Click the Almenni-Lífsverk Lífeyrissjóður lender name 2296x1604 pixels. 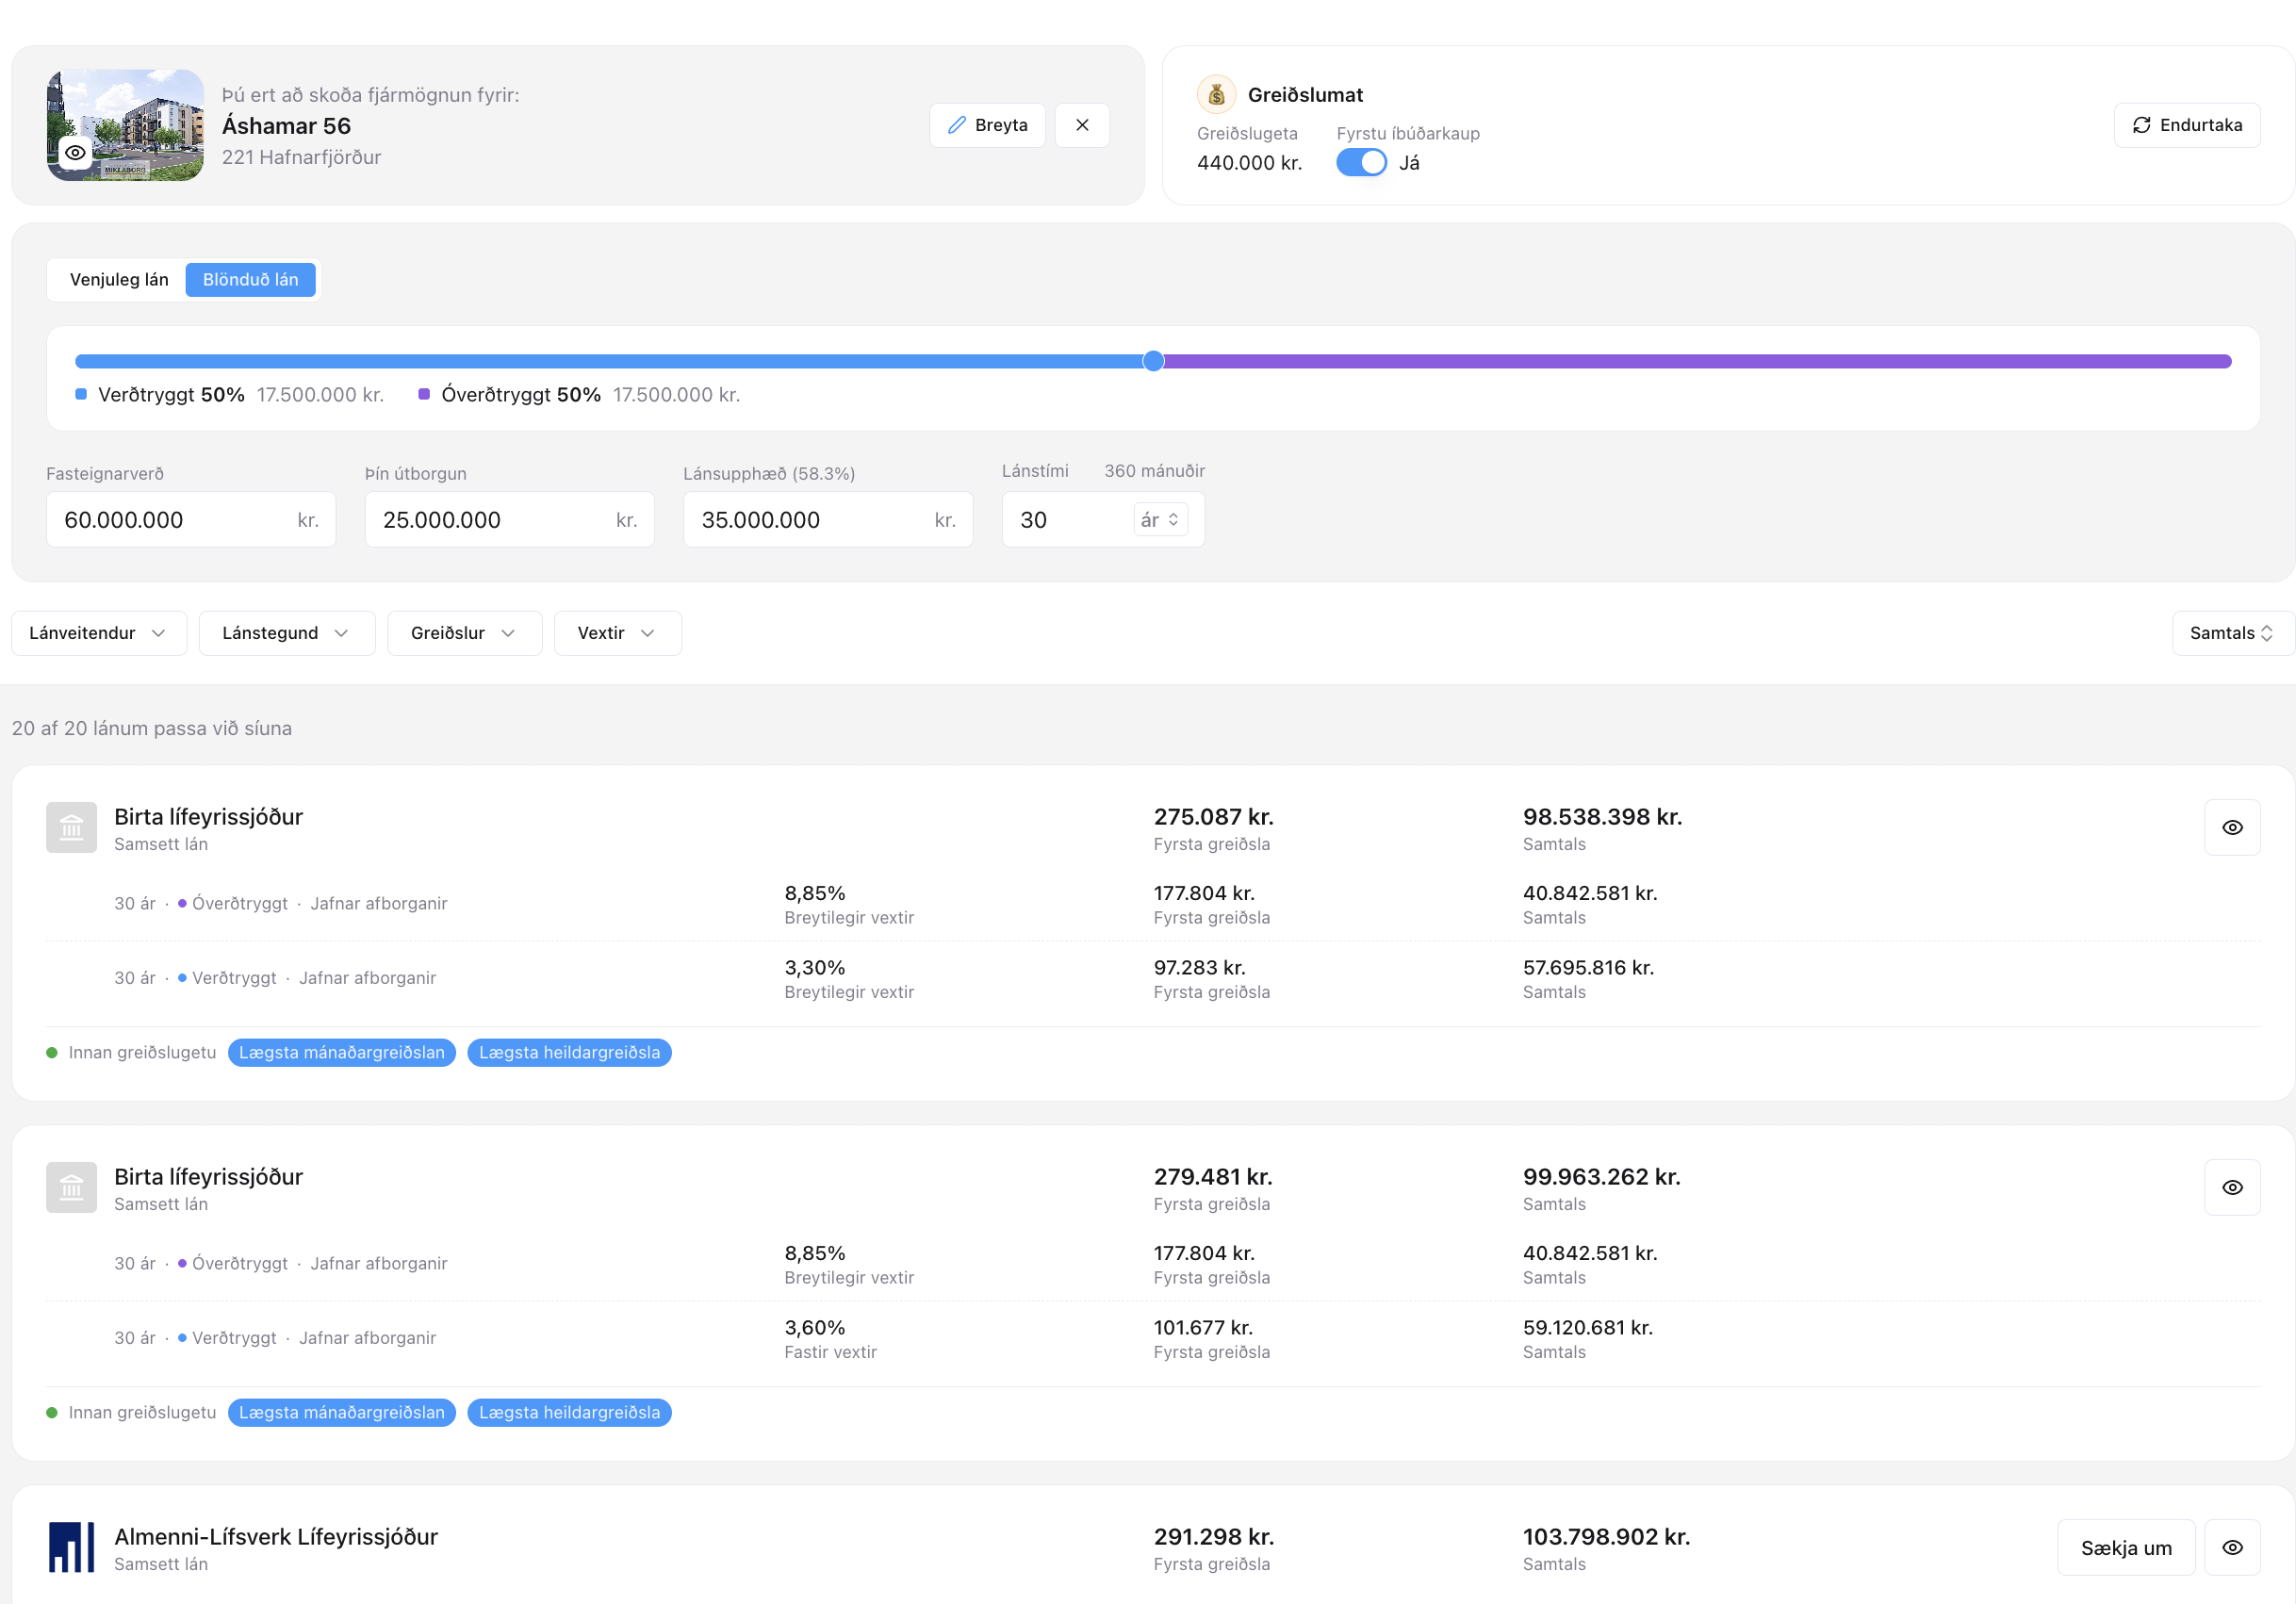point(276,1537)
